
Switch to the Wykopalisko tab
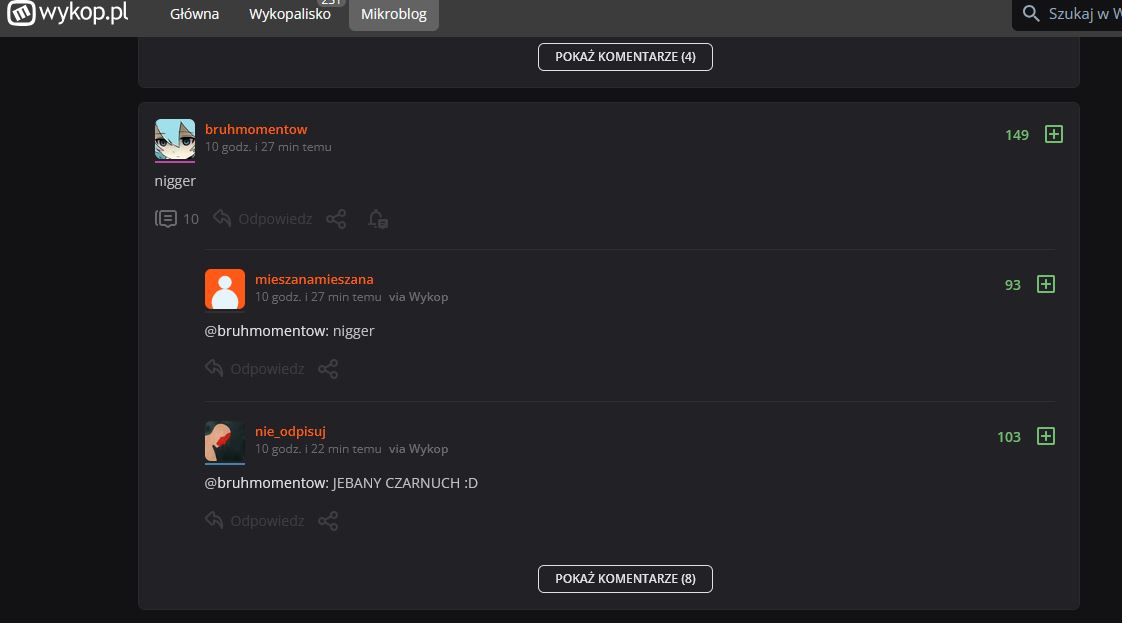290,14
